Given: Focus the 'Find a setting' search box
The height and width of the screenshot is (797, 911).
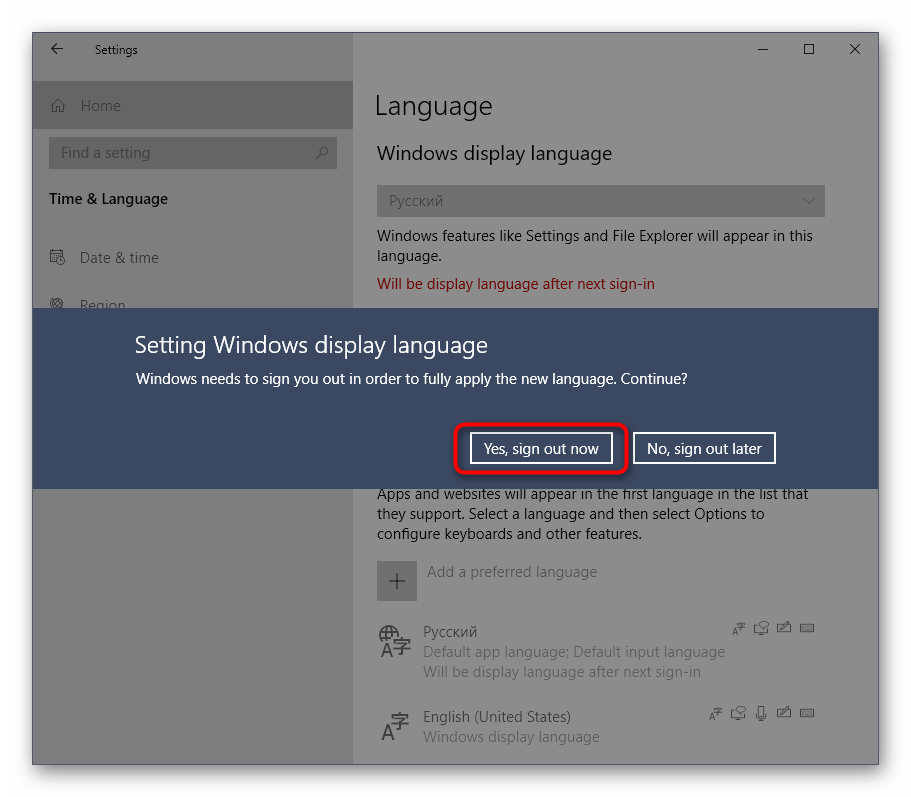Looking at the screenshot, I should (x=192, y=153).
